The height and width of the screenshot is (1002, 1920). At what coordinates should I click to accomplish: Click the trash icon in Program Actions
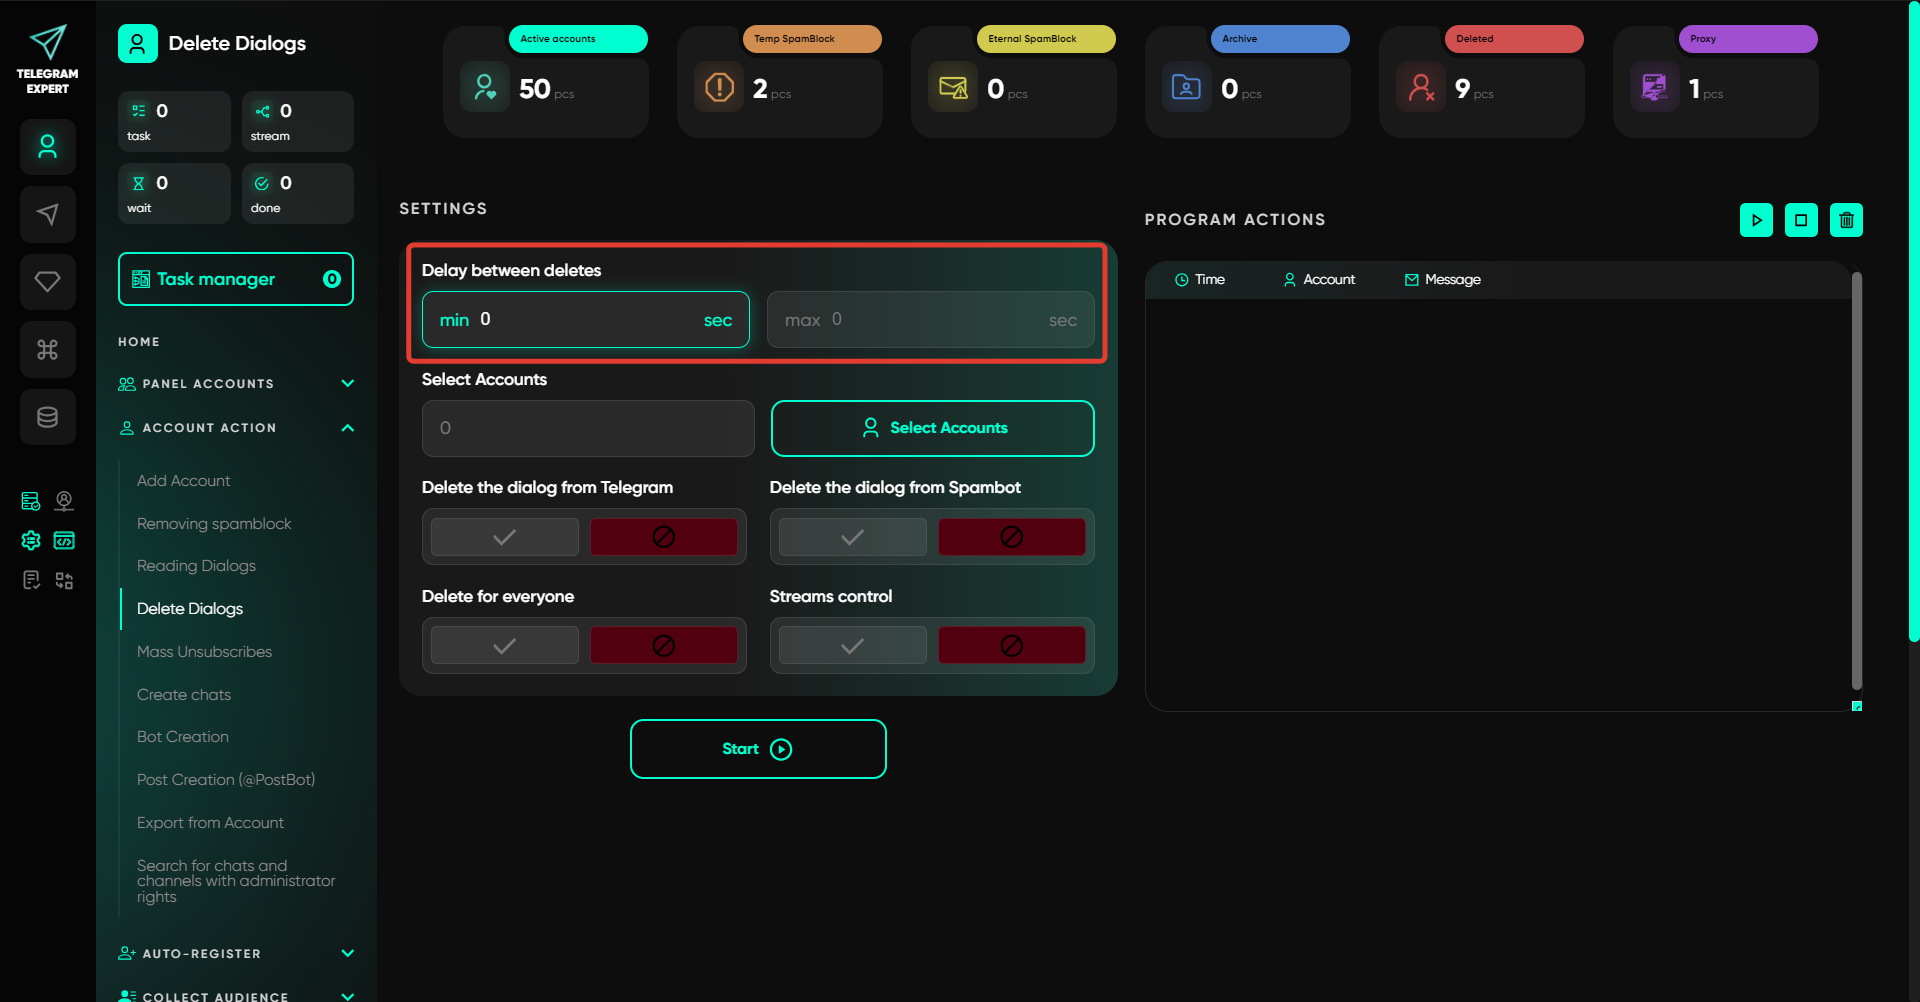(1846, 220)
